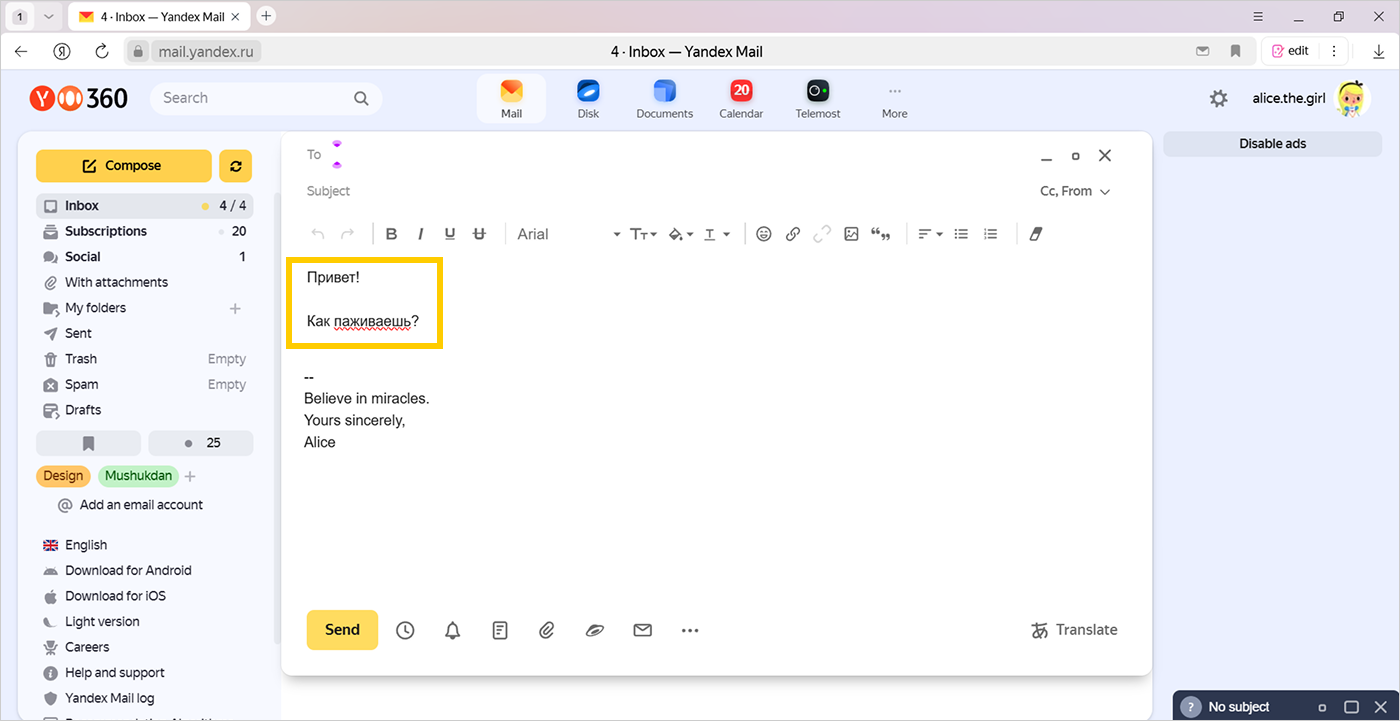Toggle bold formatting
This screenshot has height=721, width=1400.
(x=391, y=234)
